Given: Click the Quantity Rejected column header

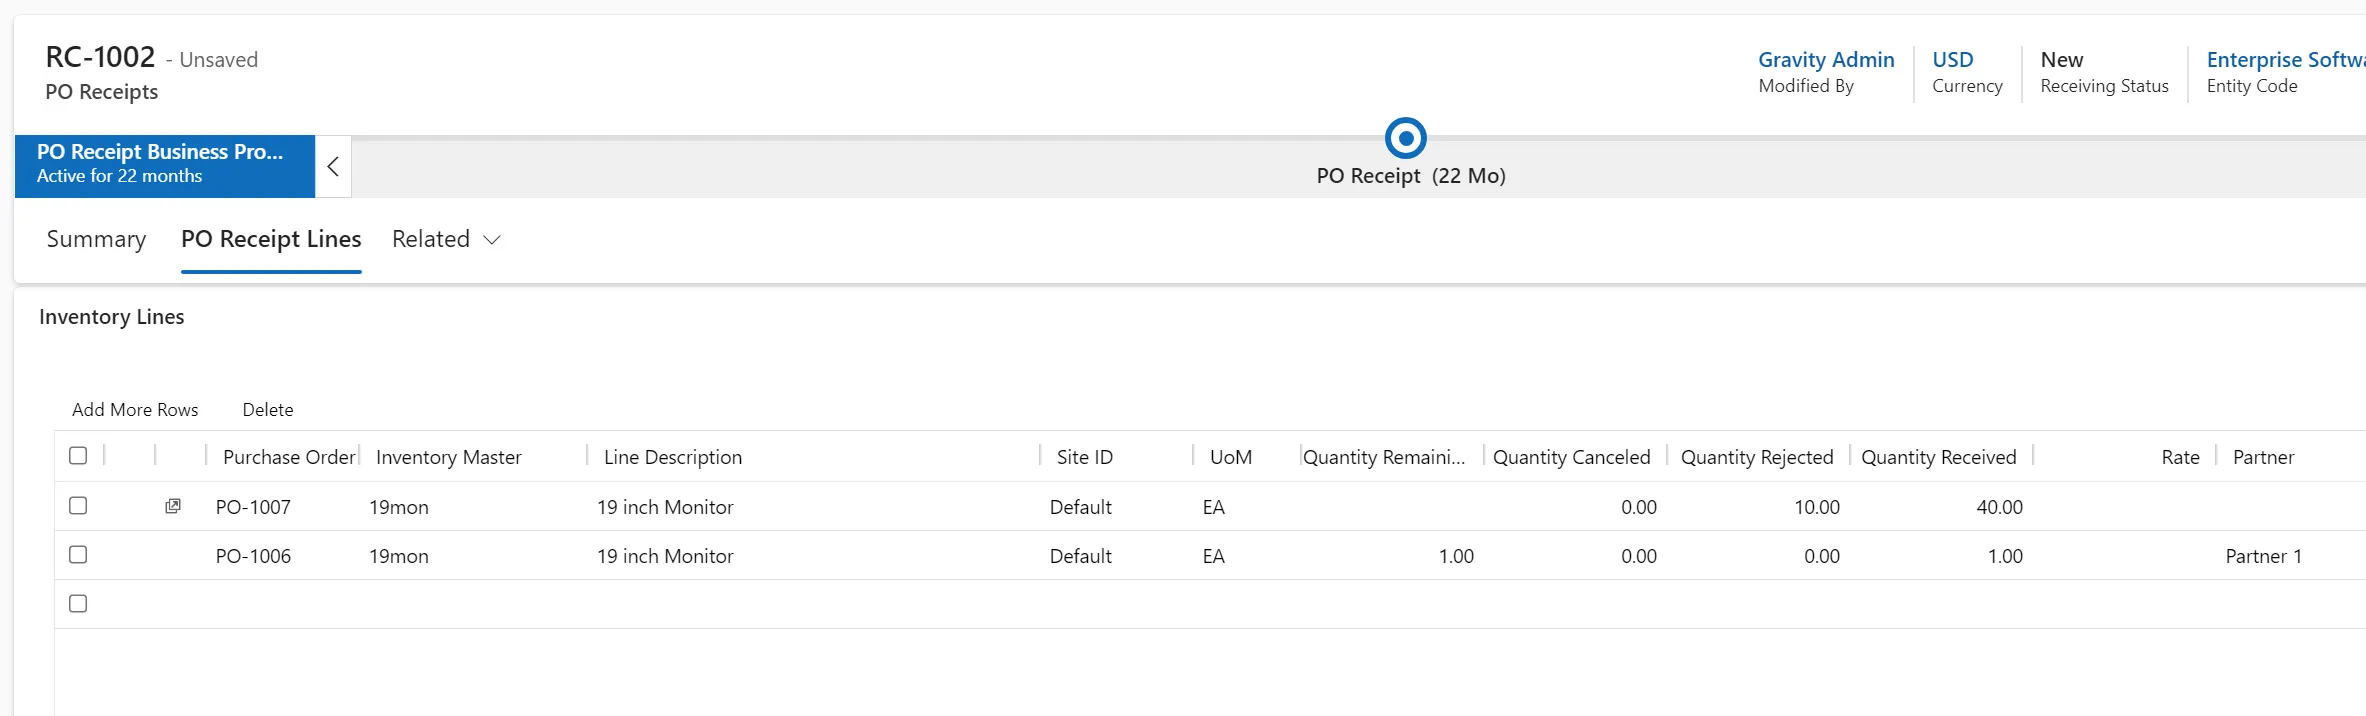Looking at the screenshot, I should click(x=1757, y=457).
